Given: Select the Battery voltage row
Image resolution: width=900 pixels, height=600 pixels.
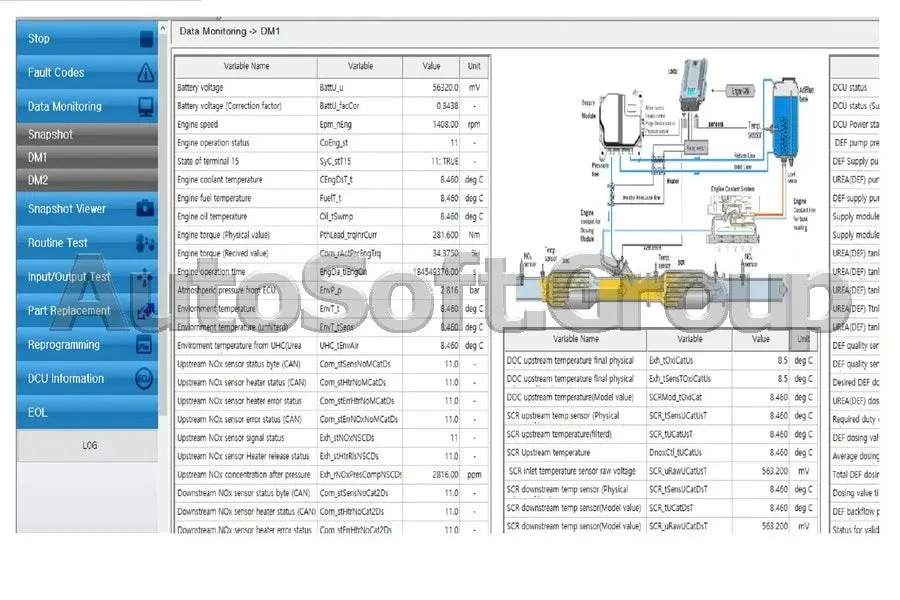Looking at the screenshot, I should click(x=332, y=88).
